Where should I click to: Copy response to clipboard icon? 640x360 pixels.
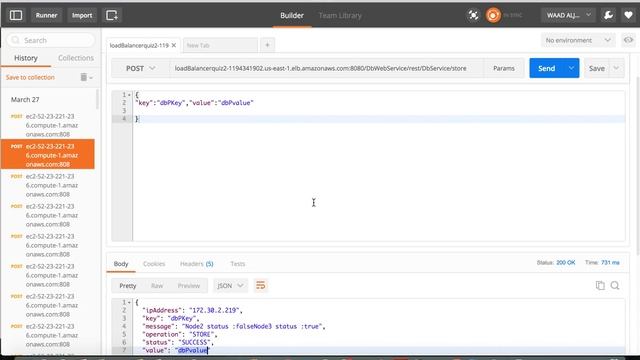(600, 285)
